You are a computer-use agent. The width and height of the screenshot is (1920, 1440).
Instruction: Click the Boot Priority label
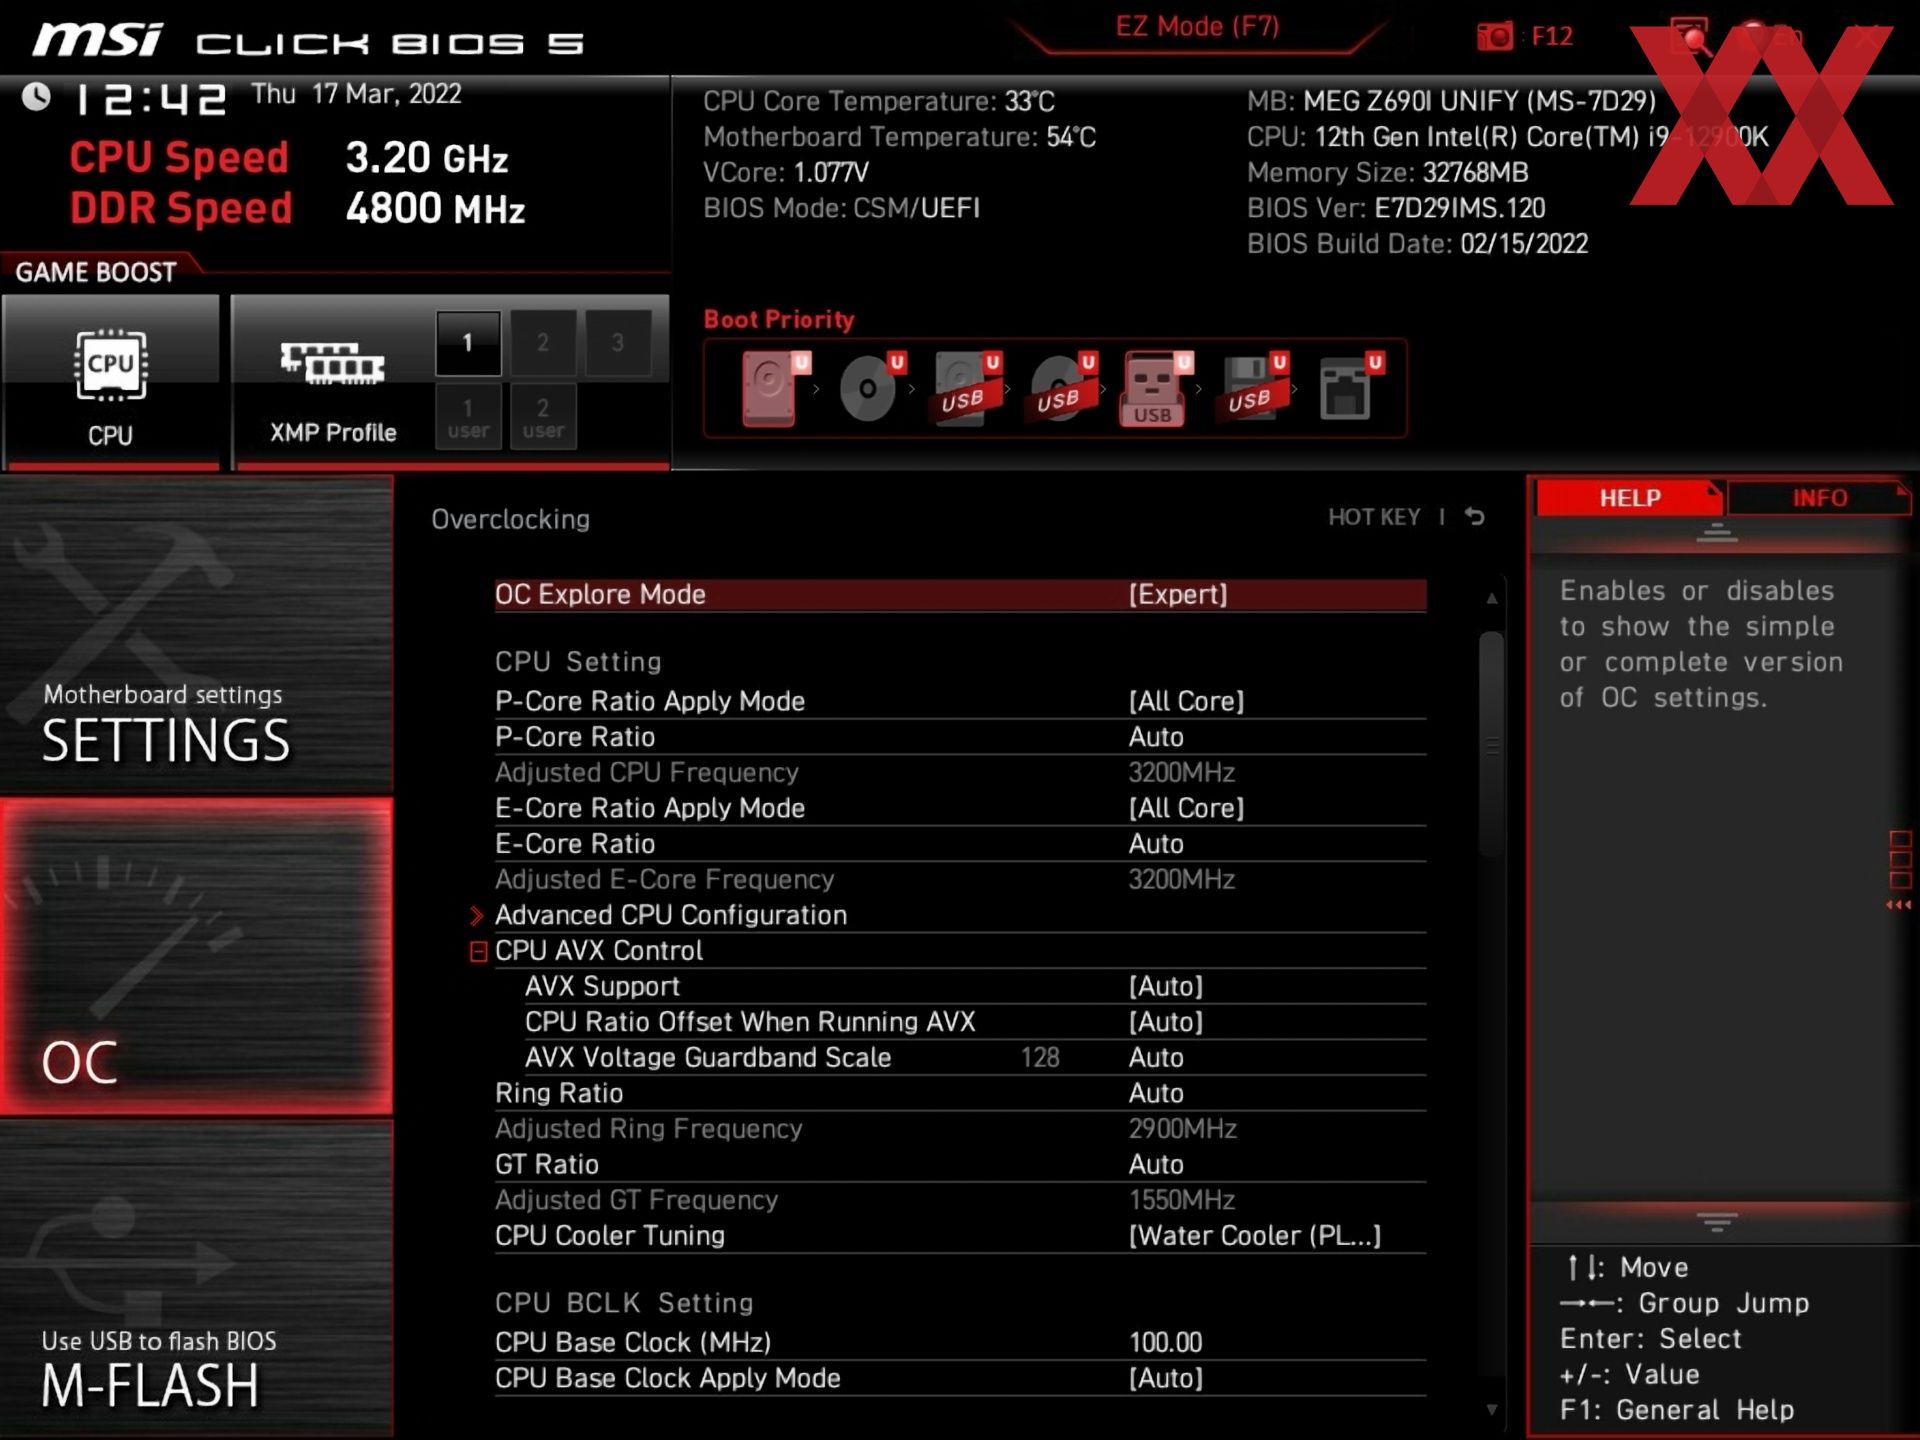click(x=779, y=320)
